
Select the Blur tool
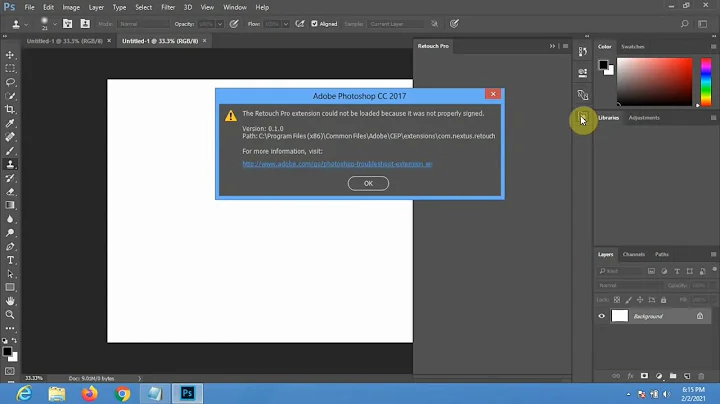(x=10, y=219)
